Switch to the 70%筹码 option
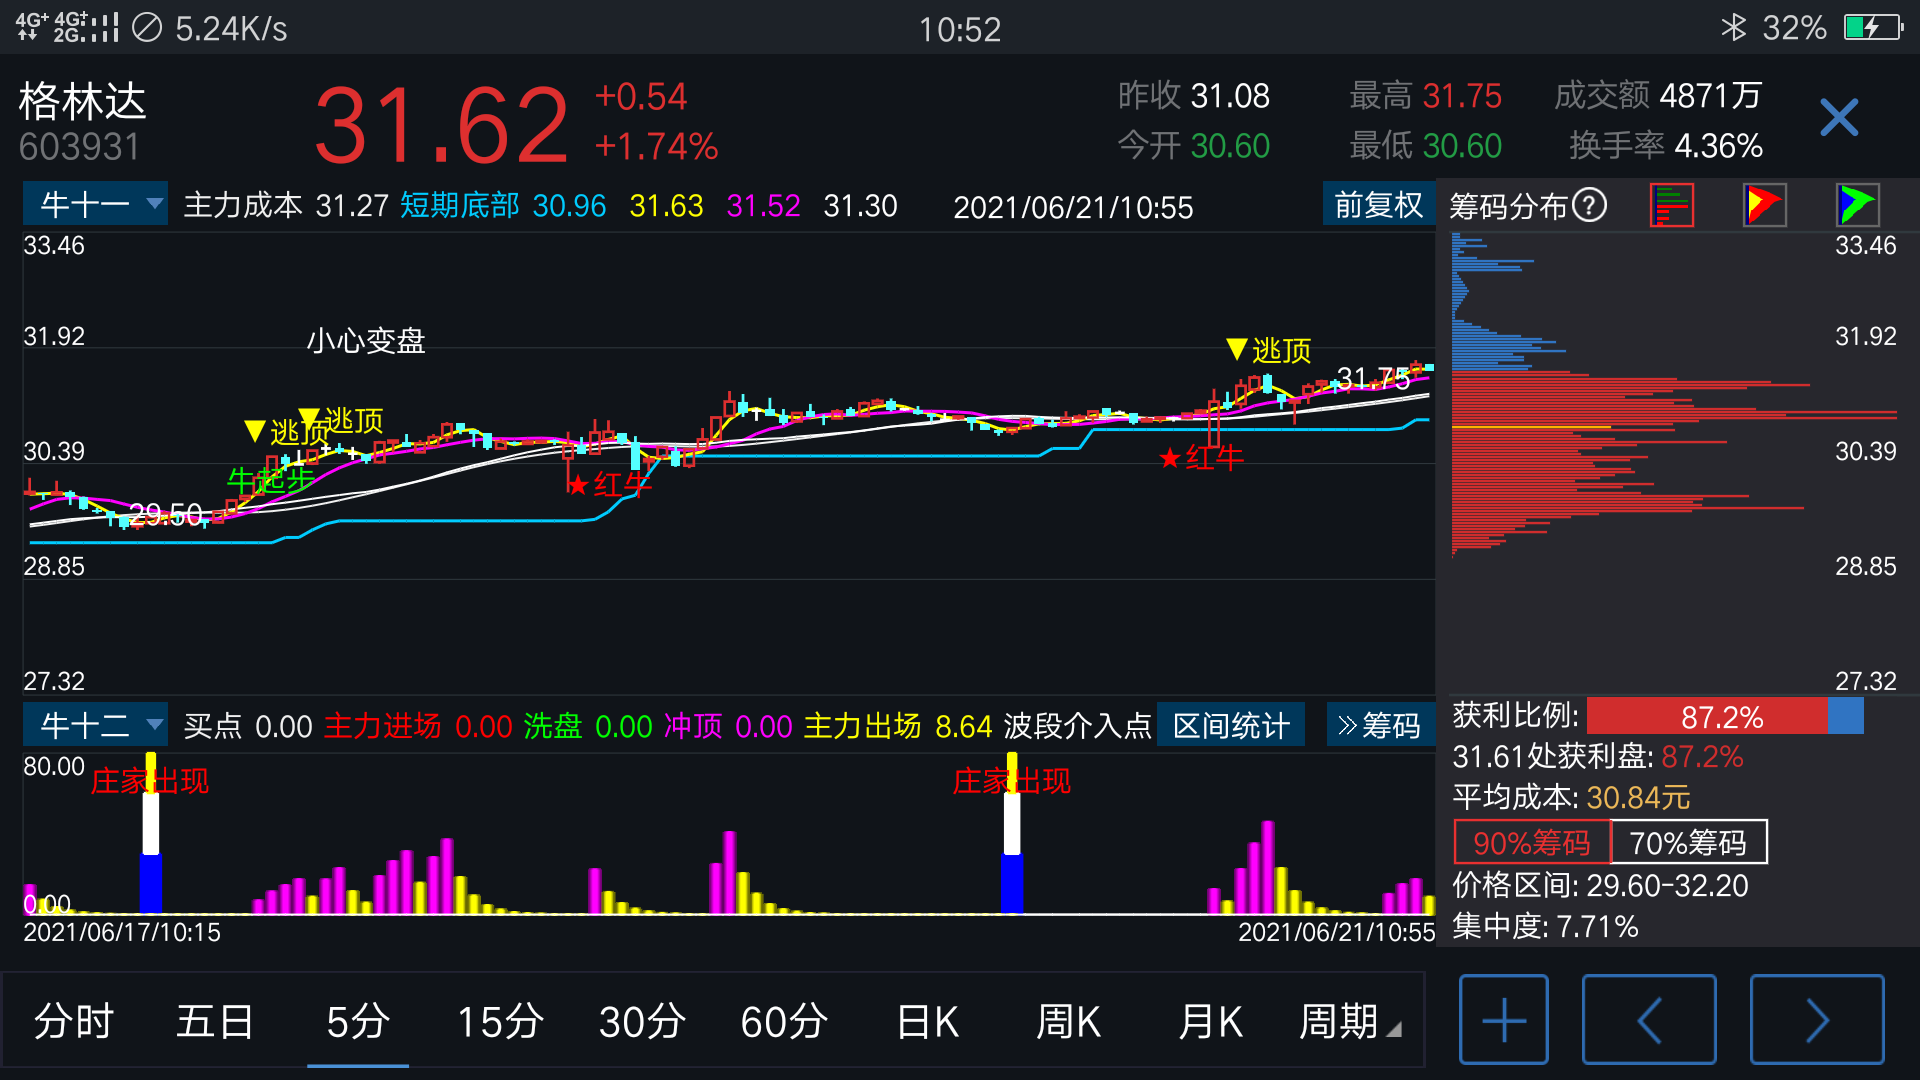The image size is (1920, 1080). tap(1687, 842)
